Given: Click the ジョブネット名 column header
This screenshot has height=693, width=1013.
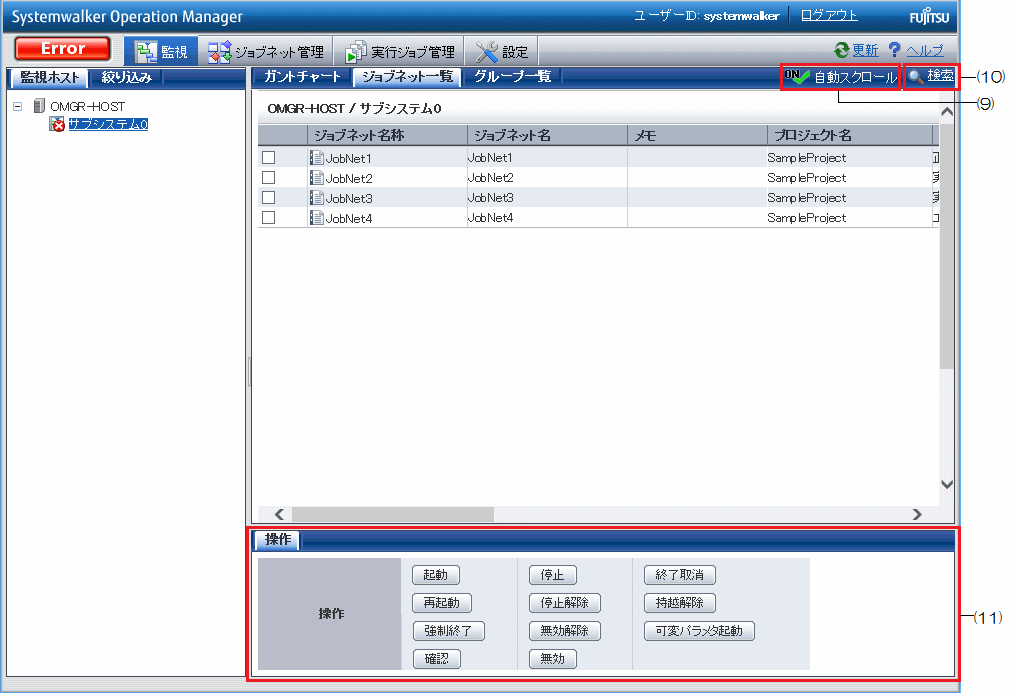Looking at the screenshot, I should point(547,135).
